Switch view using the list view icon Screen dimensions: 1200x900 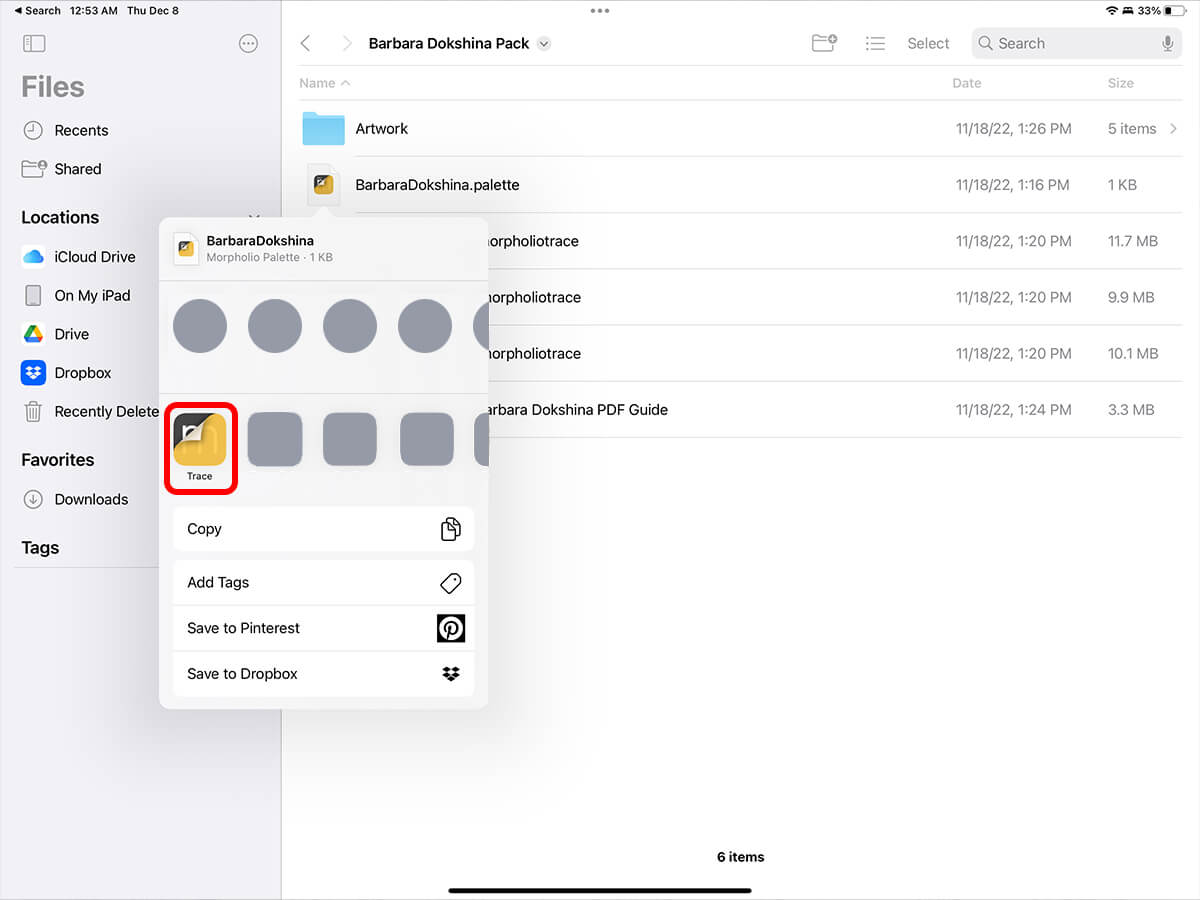[x=875, y=44]
